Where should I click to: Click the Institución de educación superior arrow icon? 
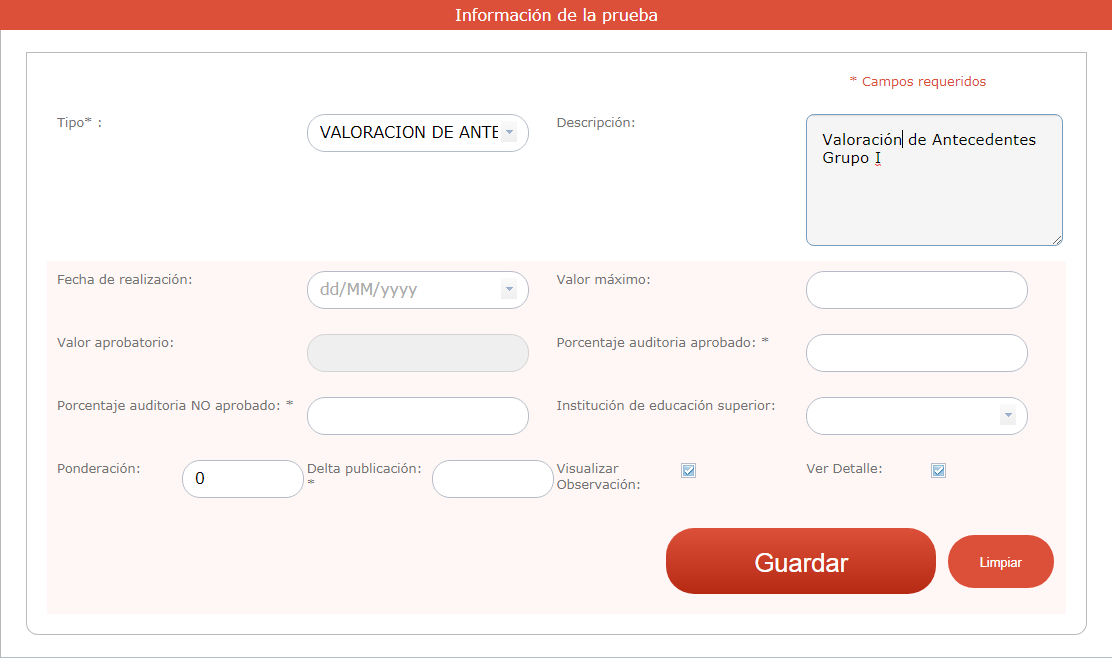(1008, 416)
